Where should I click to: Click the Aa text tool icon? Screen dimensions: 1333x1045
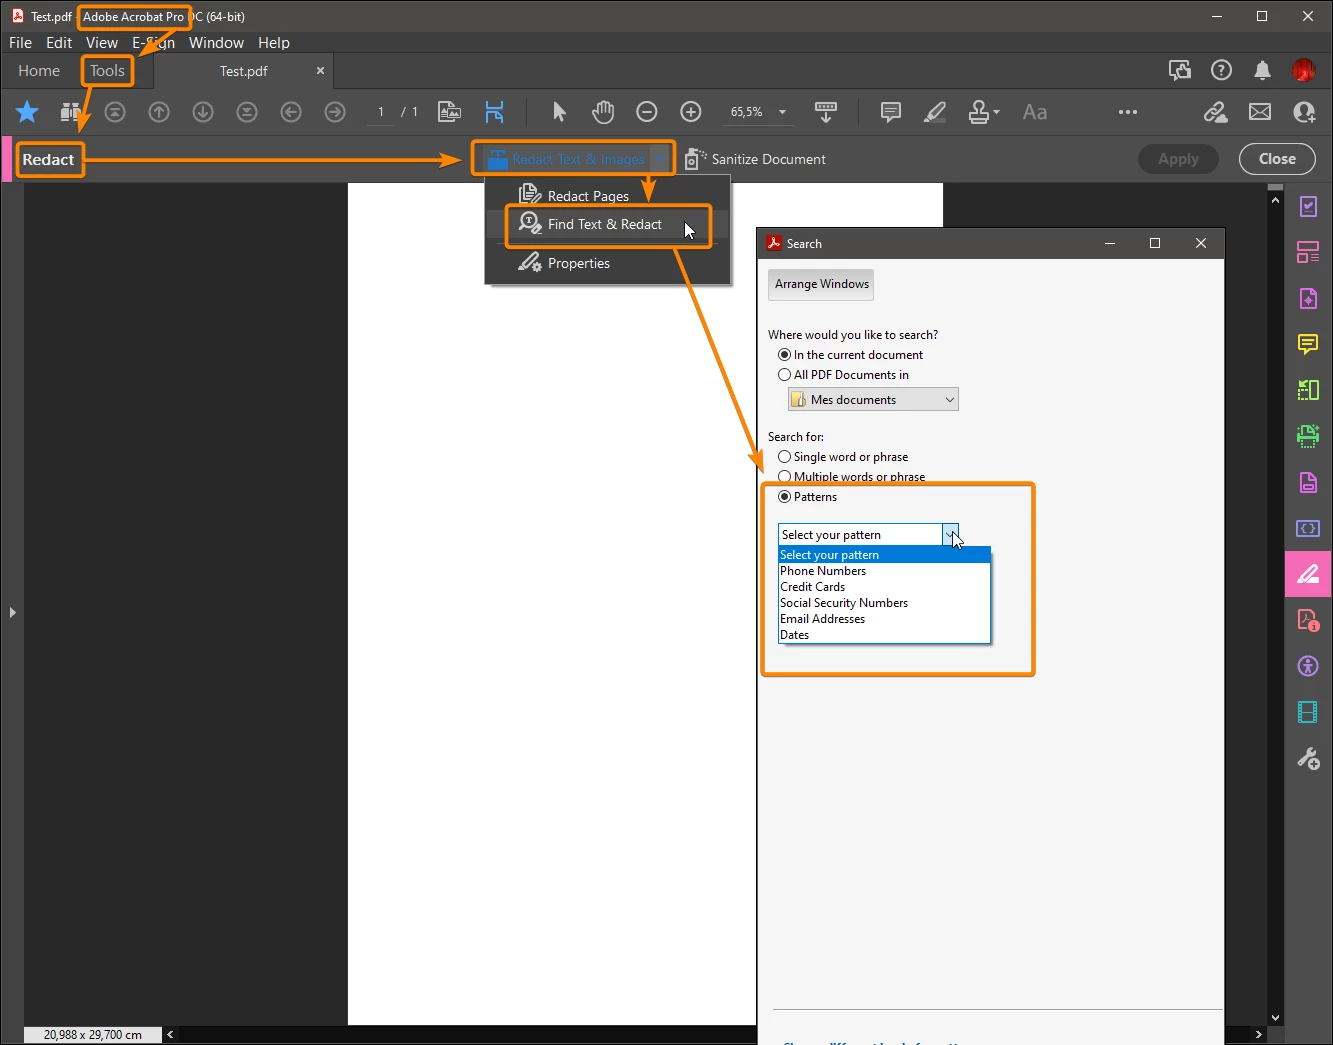pyautogui.click(x=1035, y=112)
